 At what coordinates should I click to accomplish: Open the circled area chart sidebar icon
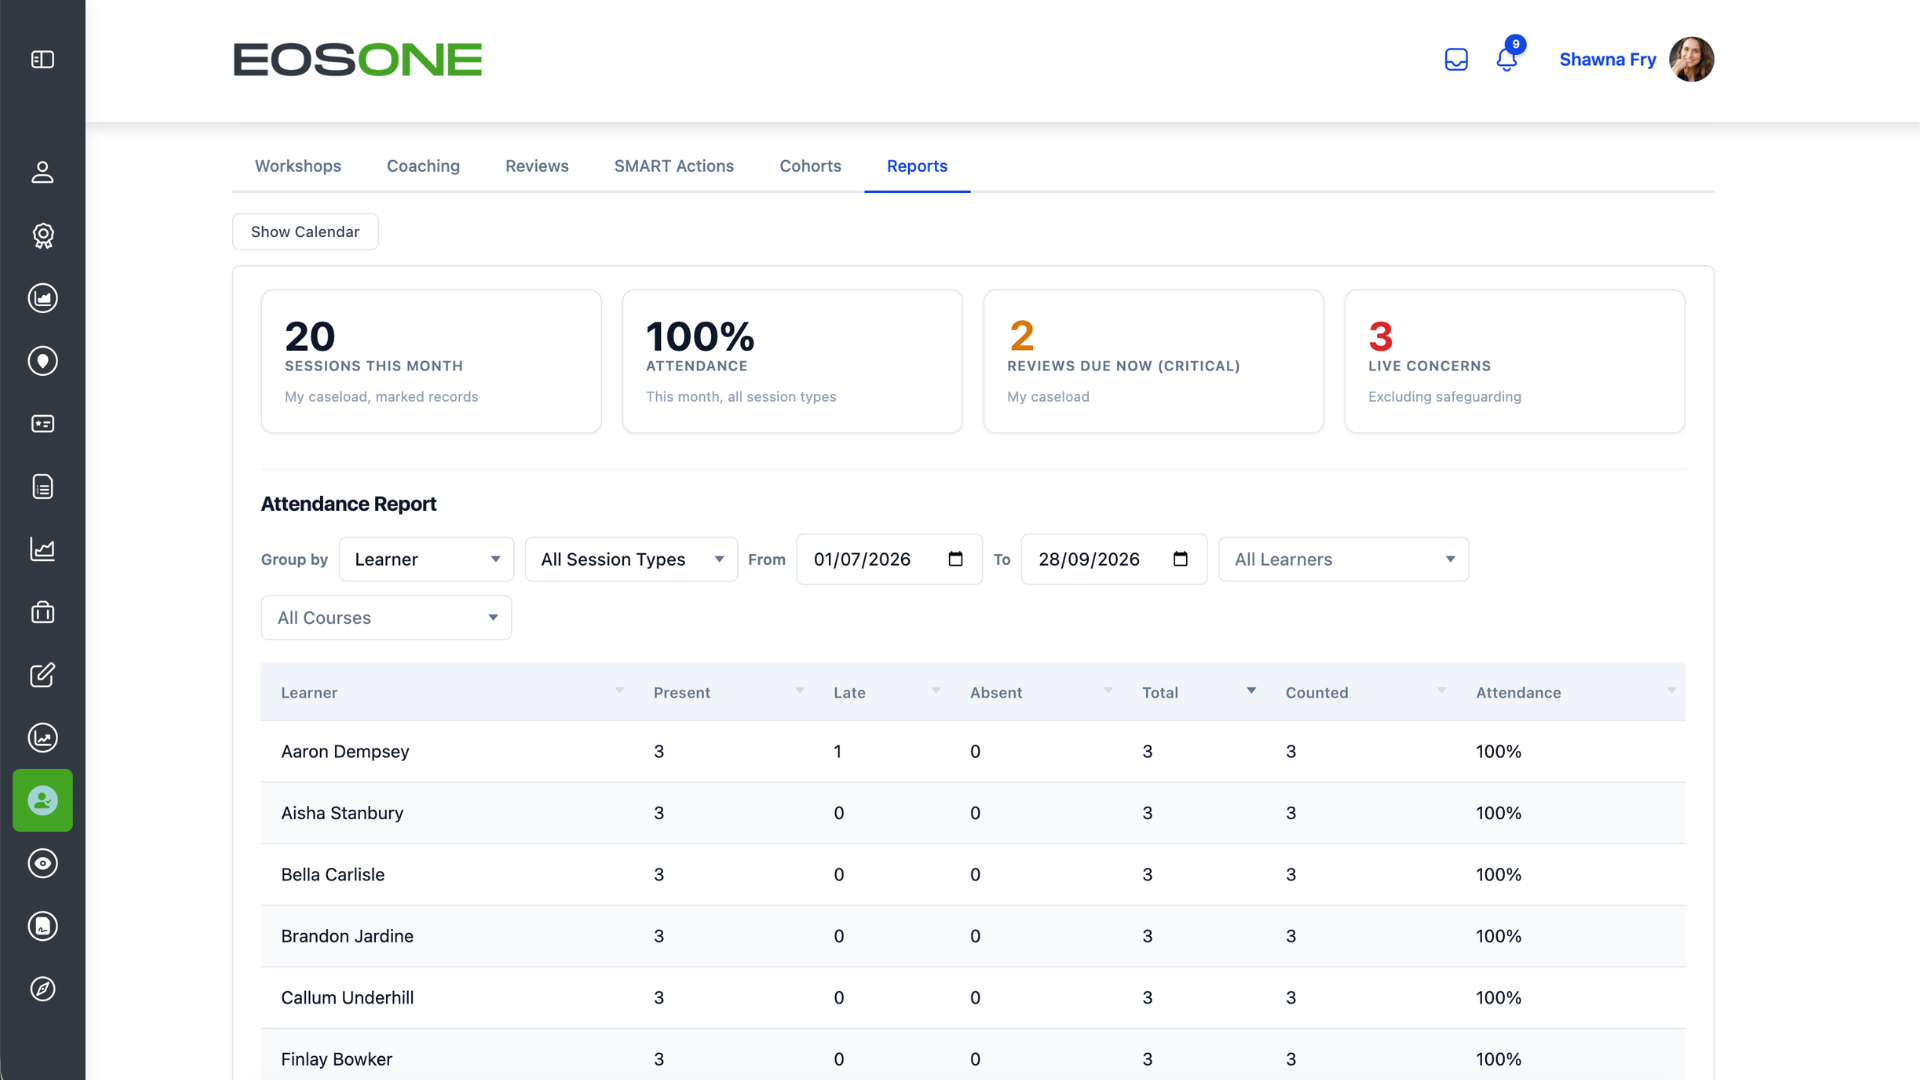[42, 298]
